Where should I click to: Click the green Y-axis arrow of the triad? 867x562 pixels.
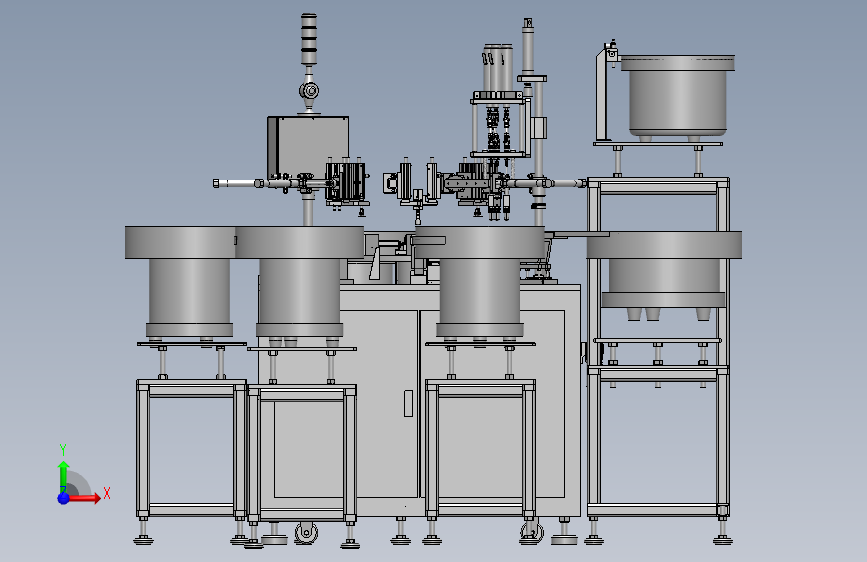[64, 476]
